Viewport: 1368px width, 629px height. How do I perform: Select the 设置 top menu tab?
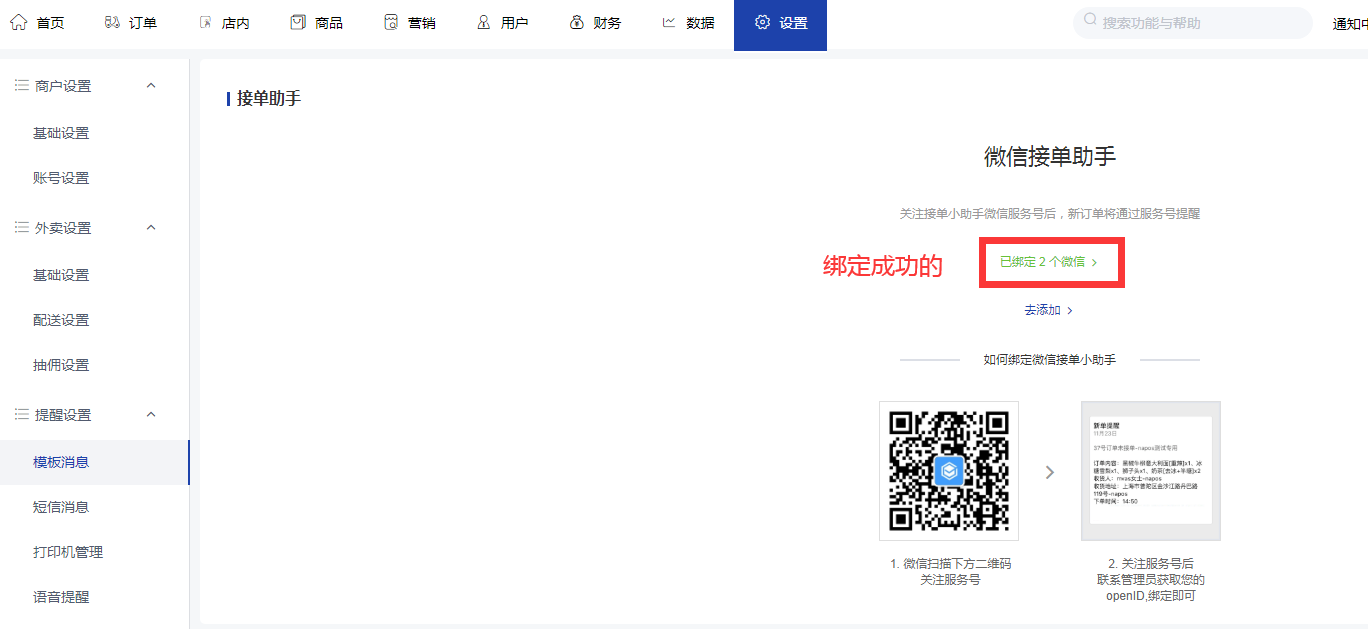tap(780, 24)
